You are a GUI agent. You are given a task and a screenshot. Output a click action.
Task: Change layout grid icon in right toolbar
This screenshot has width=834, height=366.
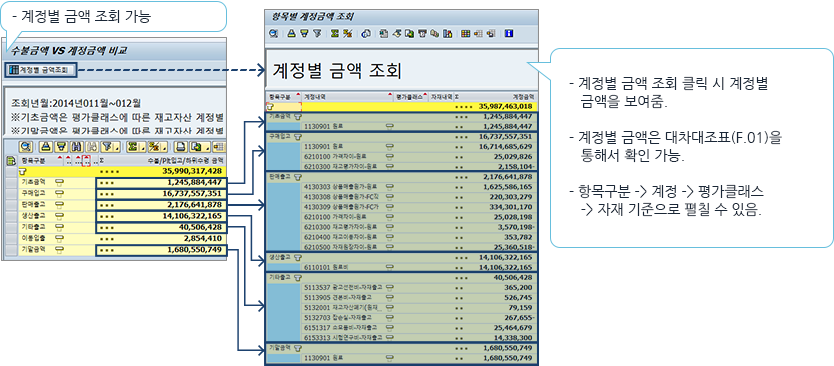465,34
